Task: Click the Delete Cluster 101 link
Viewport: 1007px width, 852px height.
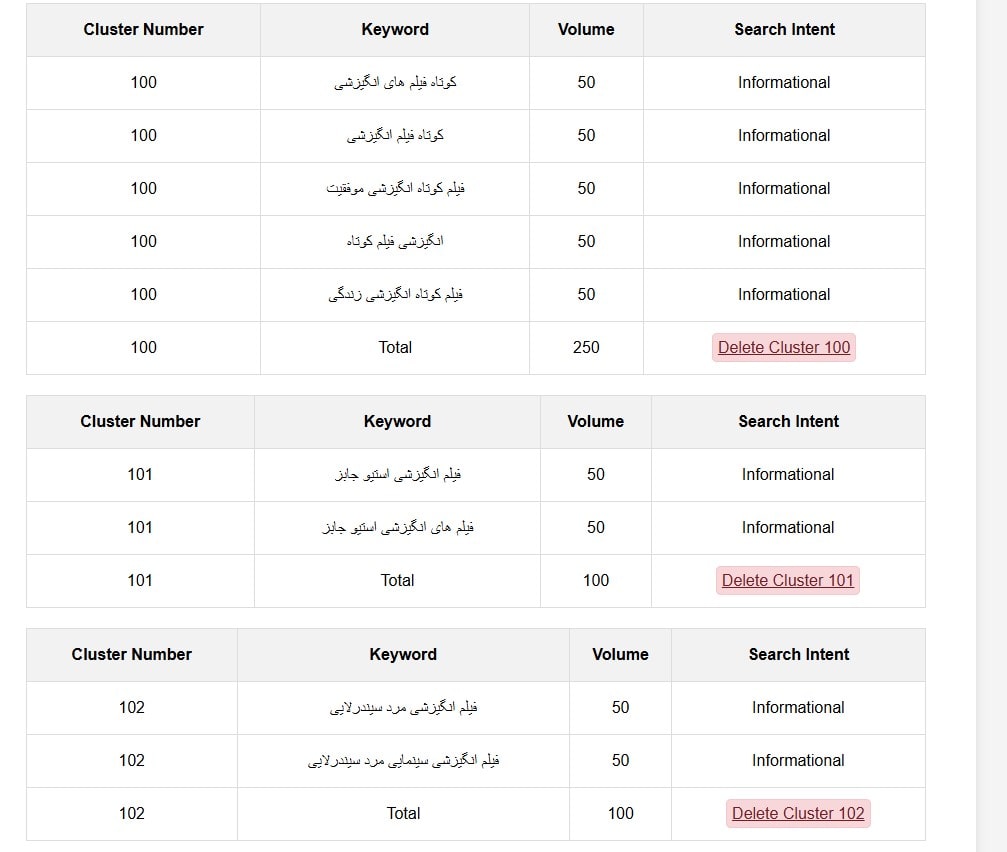Action: point(788,581)
